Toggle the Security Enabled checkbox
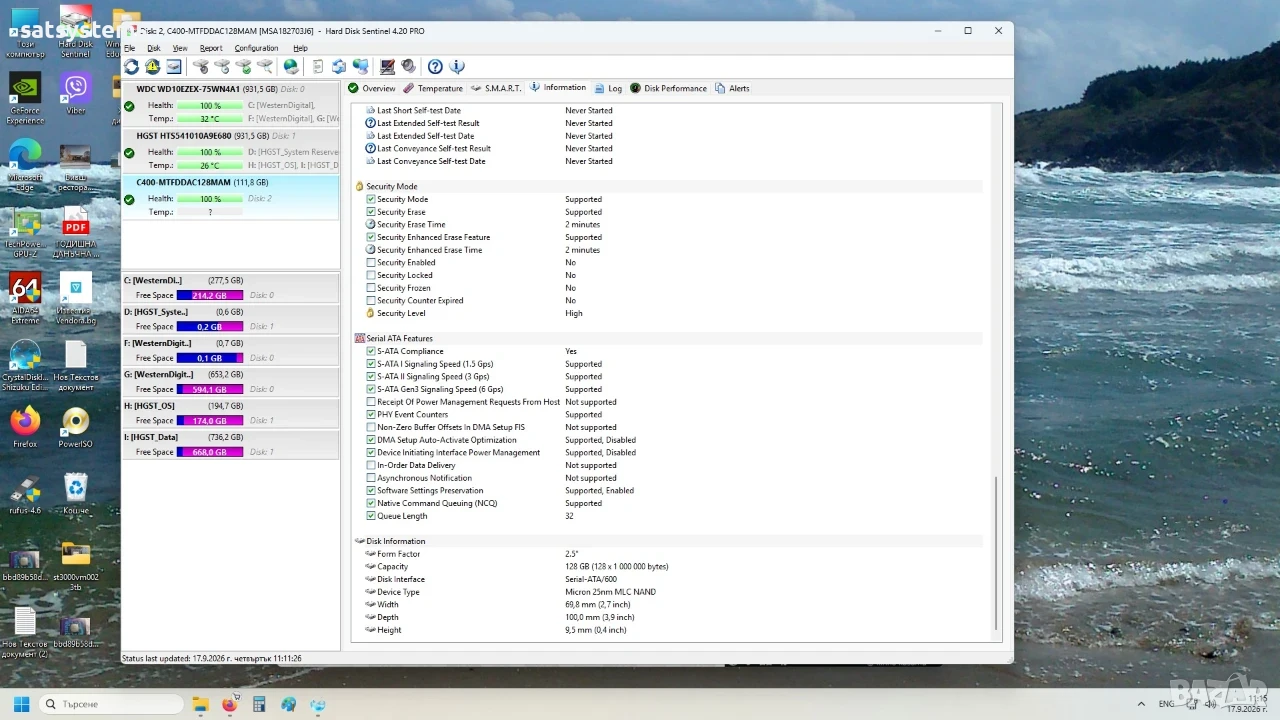Image resolution: width=1280 pixels, height=720 pixels. coord(371,263)
